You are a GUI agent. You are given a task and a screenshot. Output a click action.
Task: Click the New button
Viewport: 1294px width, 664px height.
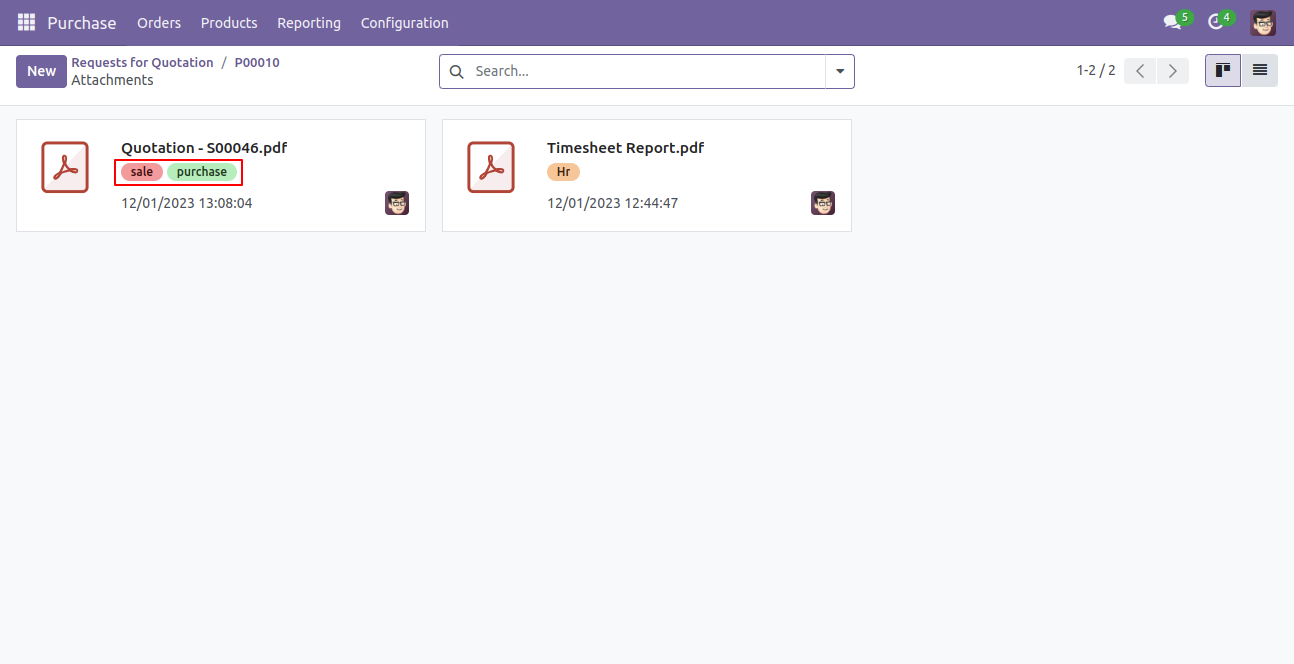coord(41,71)
